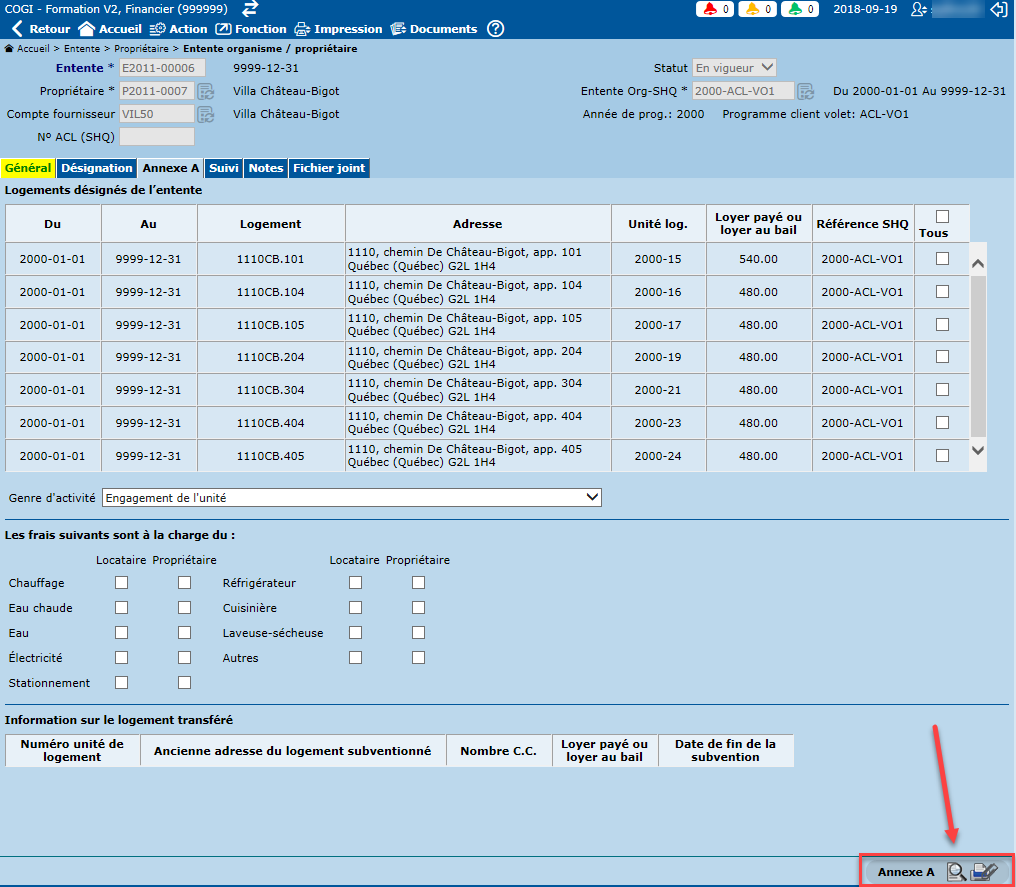Screen dimensions: 1016x887
Task: Enable Réfrigérateur Propriétaire checkbox
Action: (x=418, y=582)
